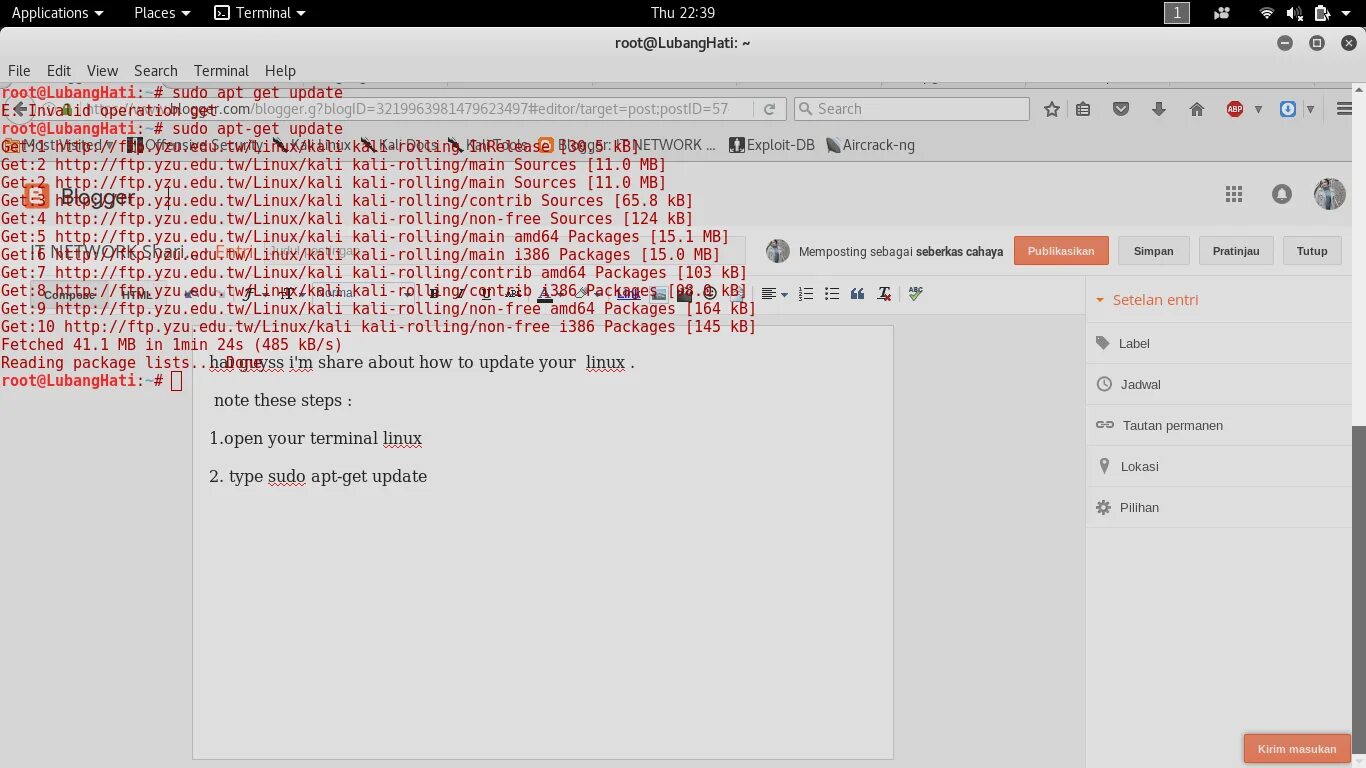Insert bulleted list

(x=832, y=294)
